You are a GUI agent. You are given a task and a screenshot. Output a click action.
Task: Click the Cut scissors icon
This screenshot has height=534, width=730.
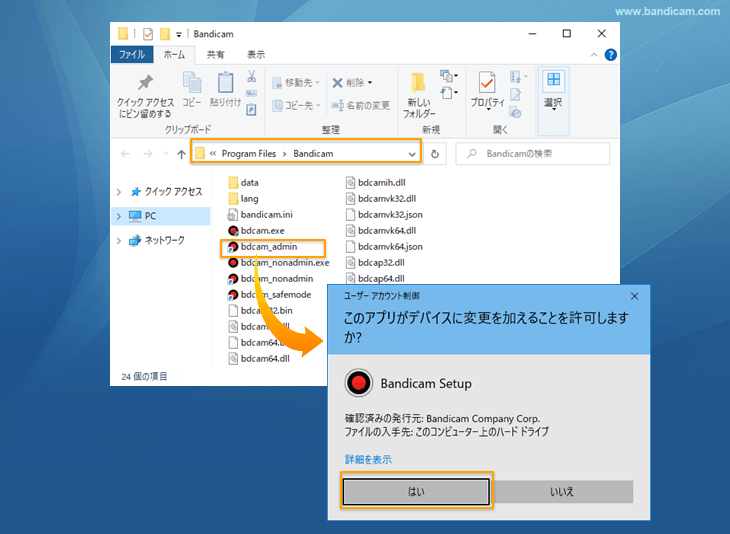pos(252,76)
